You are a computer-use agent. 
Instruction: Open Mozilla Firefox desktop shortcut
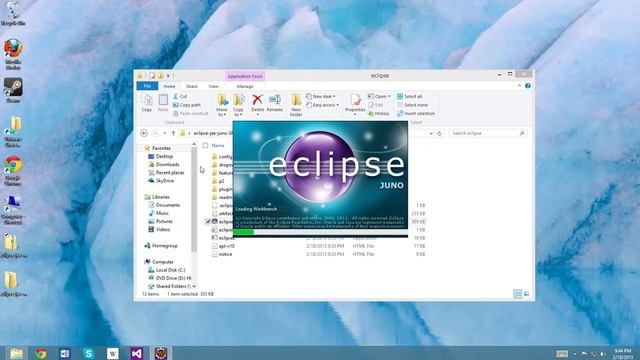[x=13, y=54]
